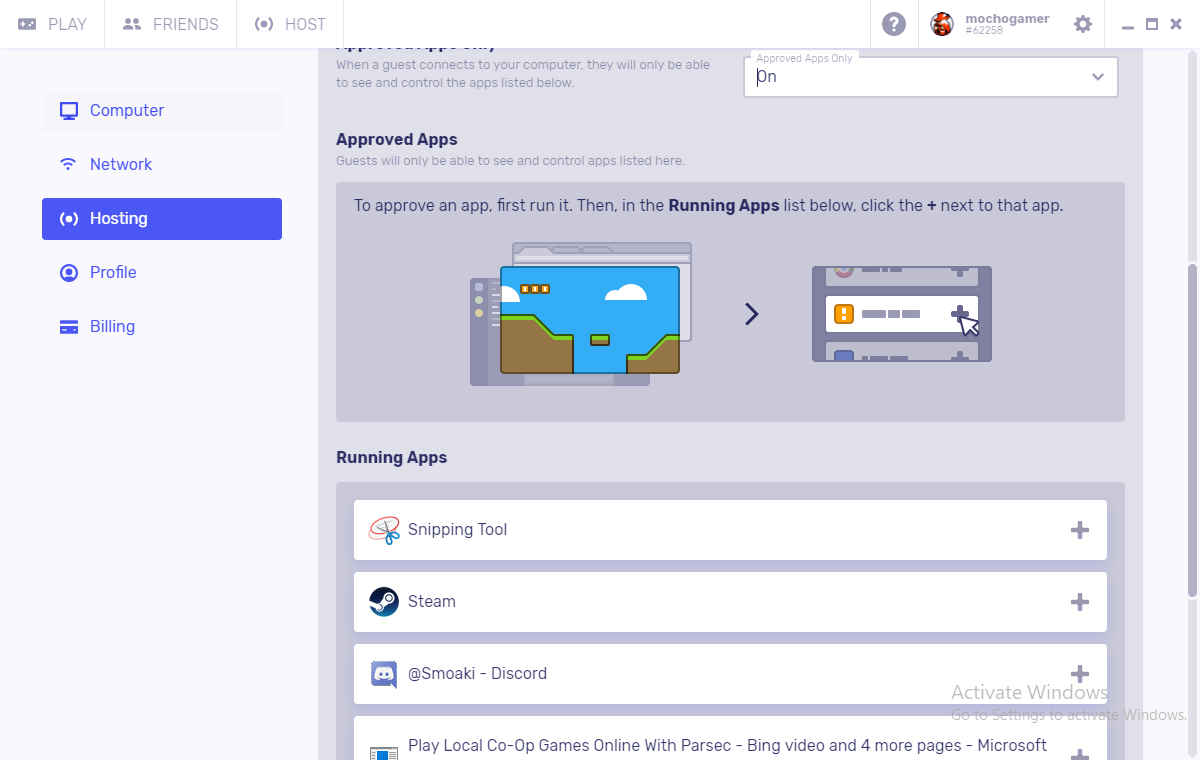Switch to the FRIENDS tab

[x=170, y=24]
